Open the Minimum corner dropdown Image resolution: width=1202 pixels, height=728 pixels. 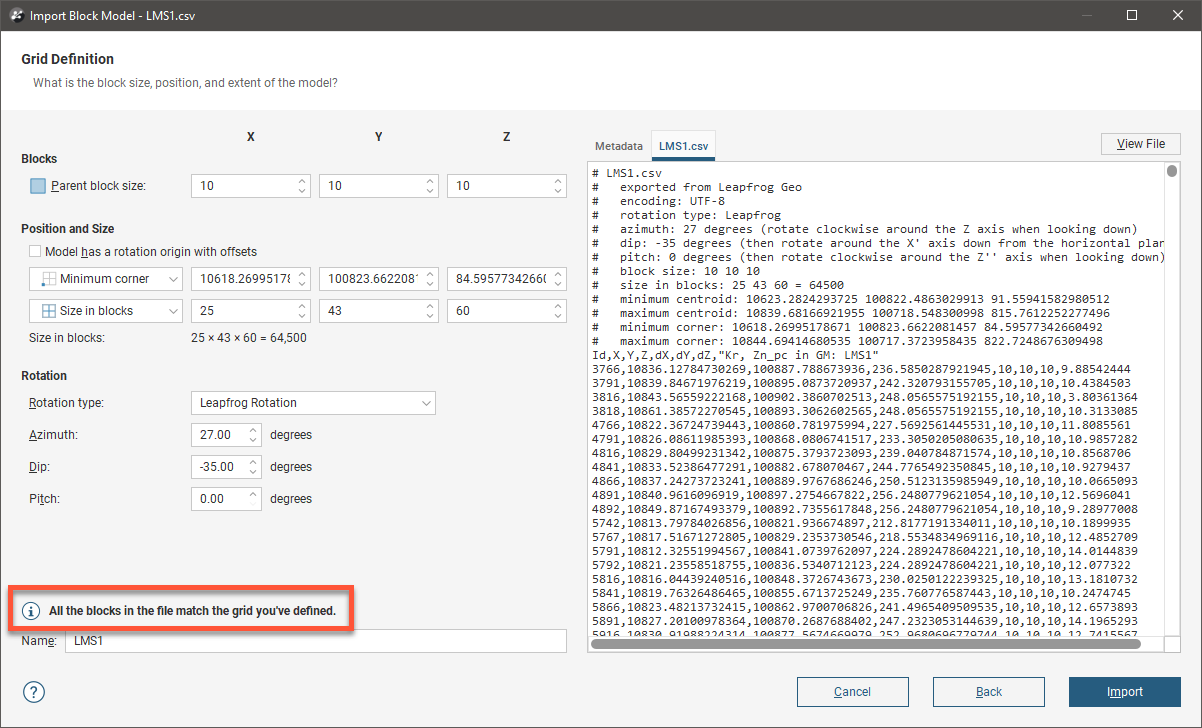tap(173, 279)
